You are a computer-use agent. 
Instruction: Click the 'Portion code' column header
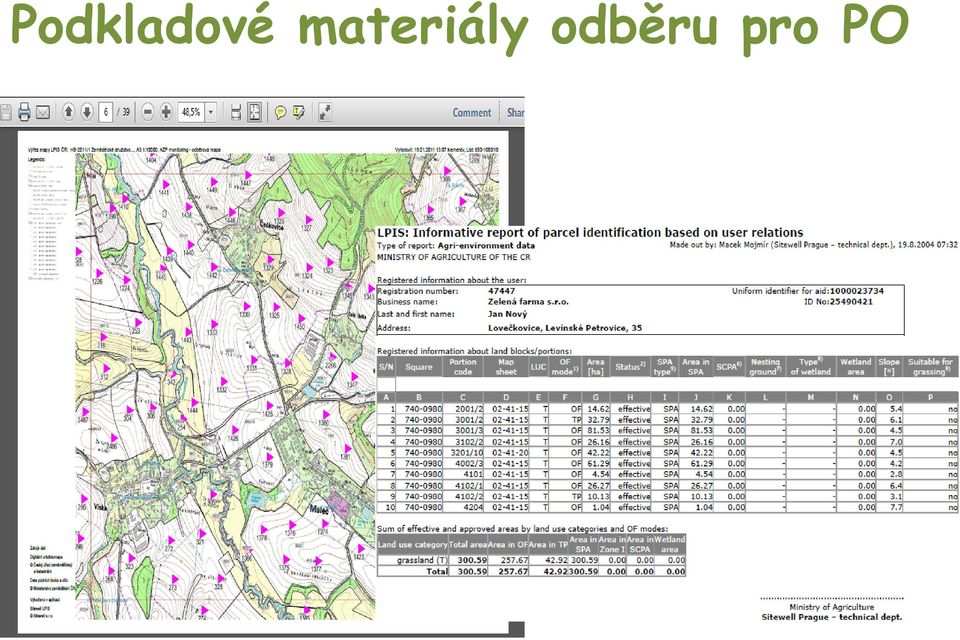[463, 367]
